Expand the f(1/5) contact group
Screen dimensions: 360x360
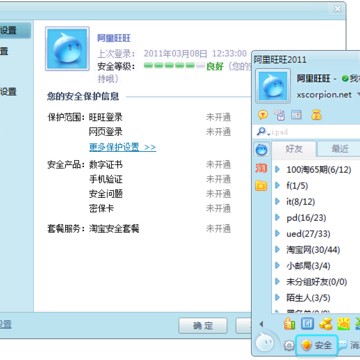tap(277, 186)
